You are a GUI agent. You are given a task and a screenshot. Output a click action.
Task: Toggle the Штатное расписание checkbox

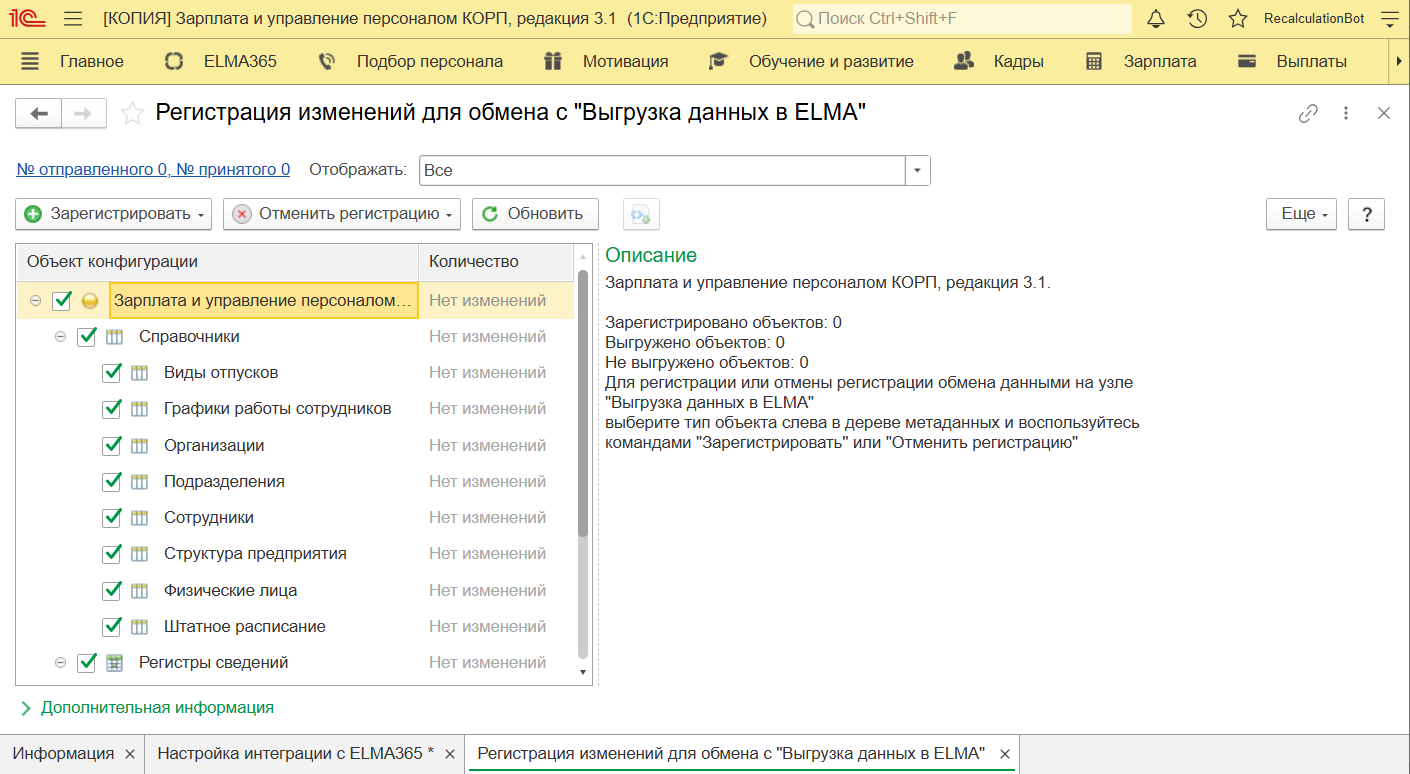click(112, 627)
